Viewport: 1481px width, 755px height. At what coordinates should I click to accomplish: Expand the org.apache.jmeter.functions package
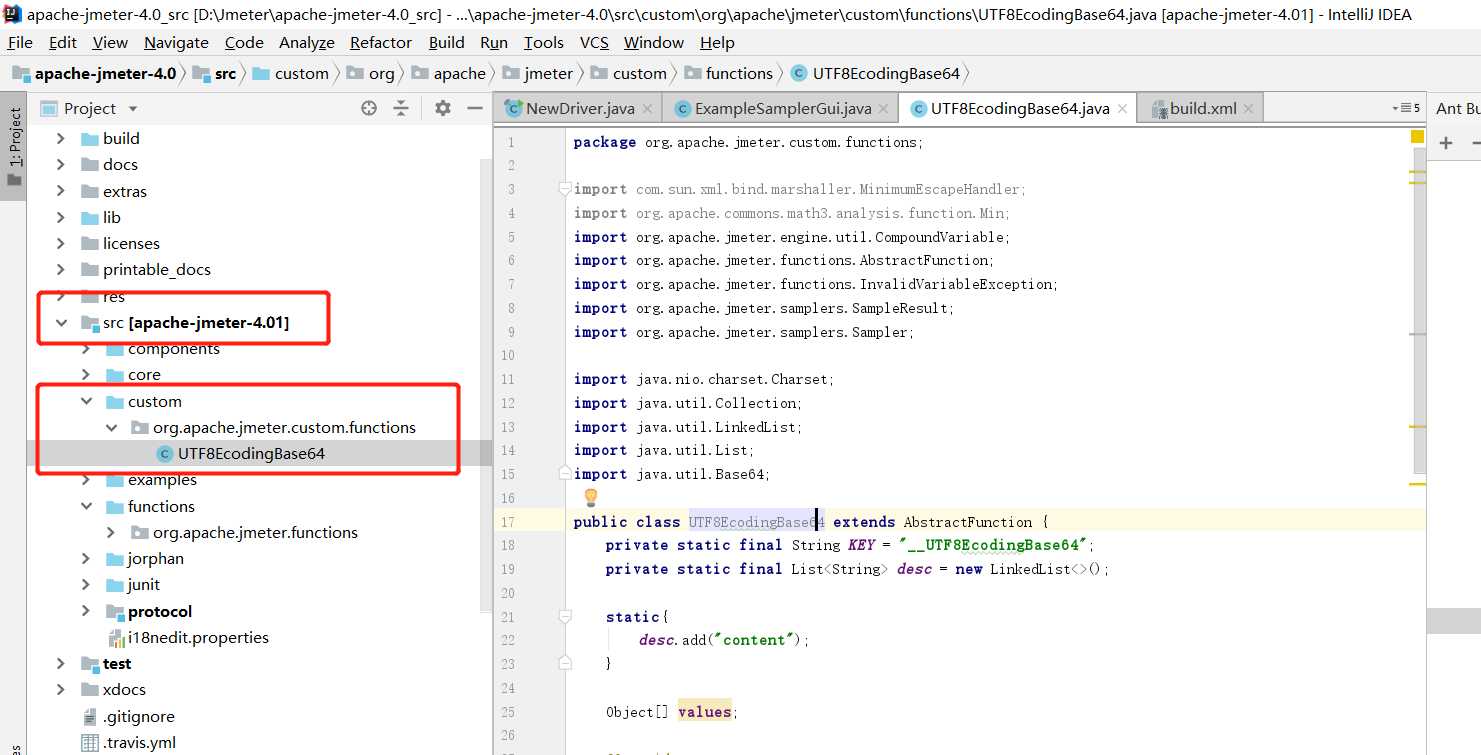[111, 532]
